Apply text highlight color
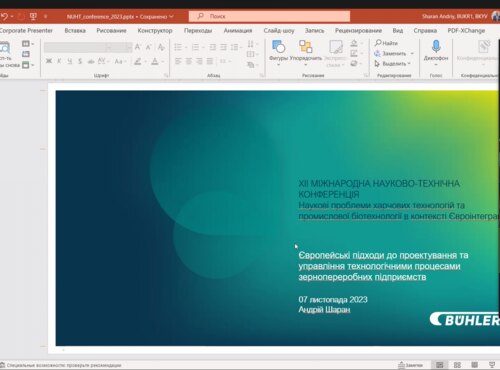This screenshot has width=500, height=370. (x=138, y=61)
